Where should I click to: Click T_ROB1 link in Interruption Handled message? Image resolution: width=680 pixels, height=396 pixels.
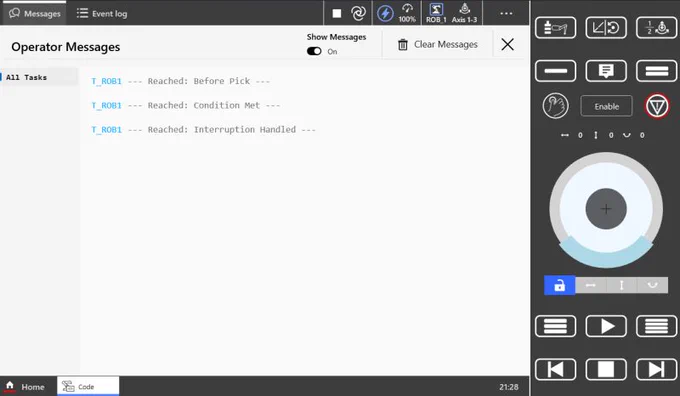(106, 130)
